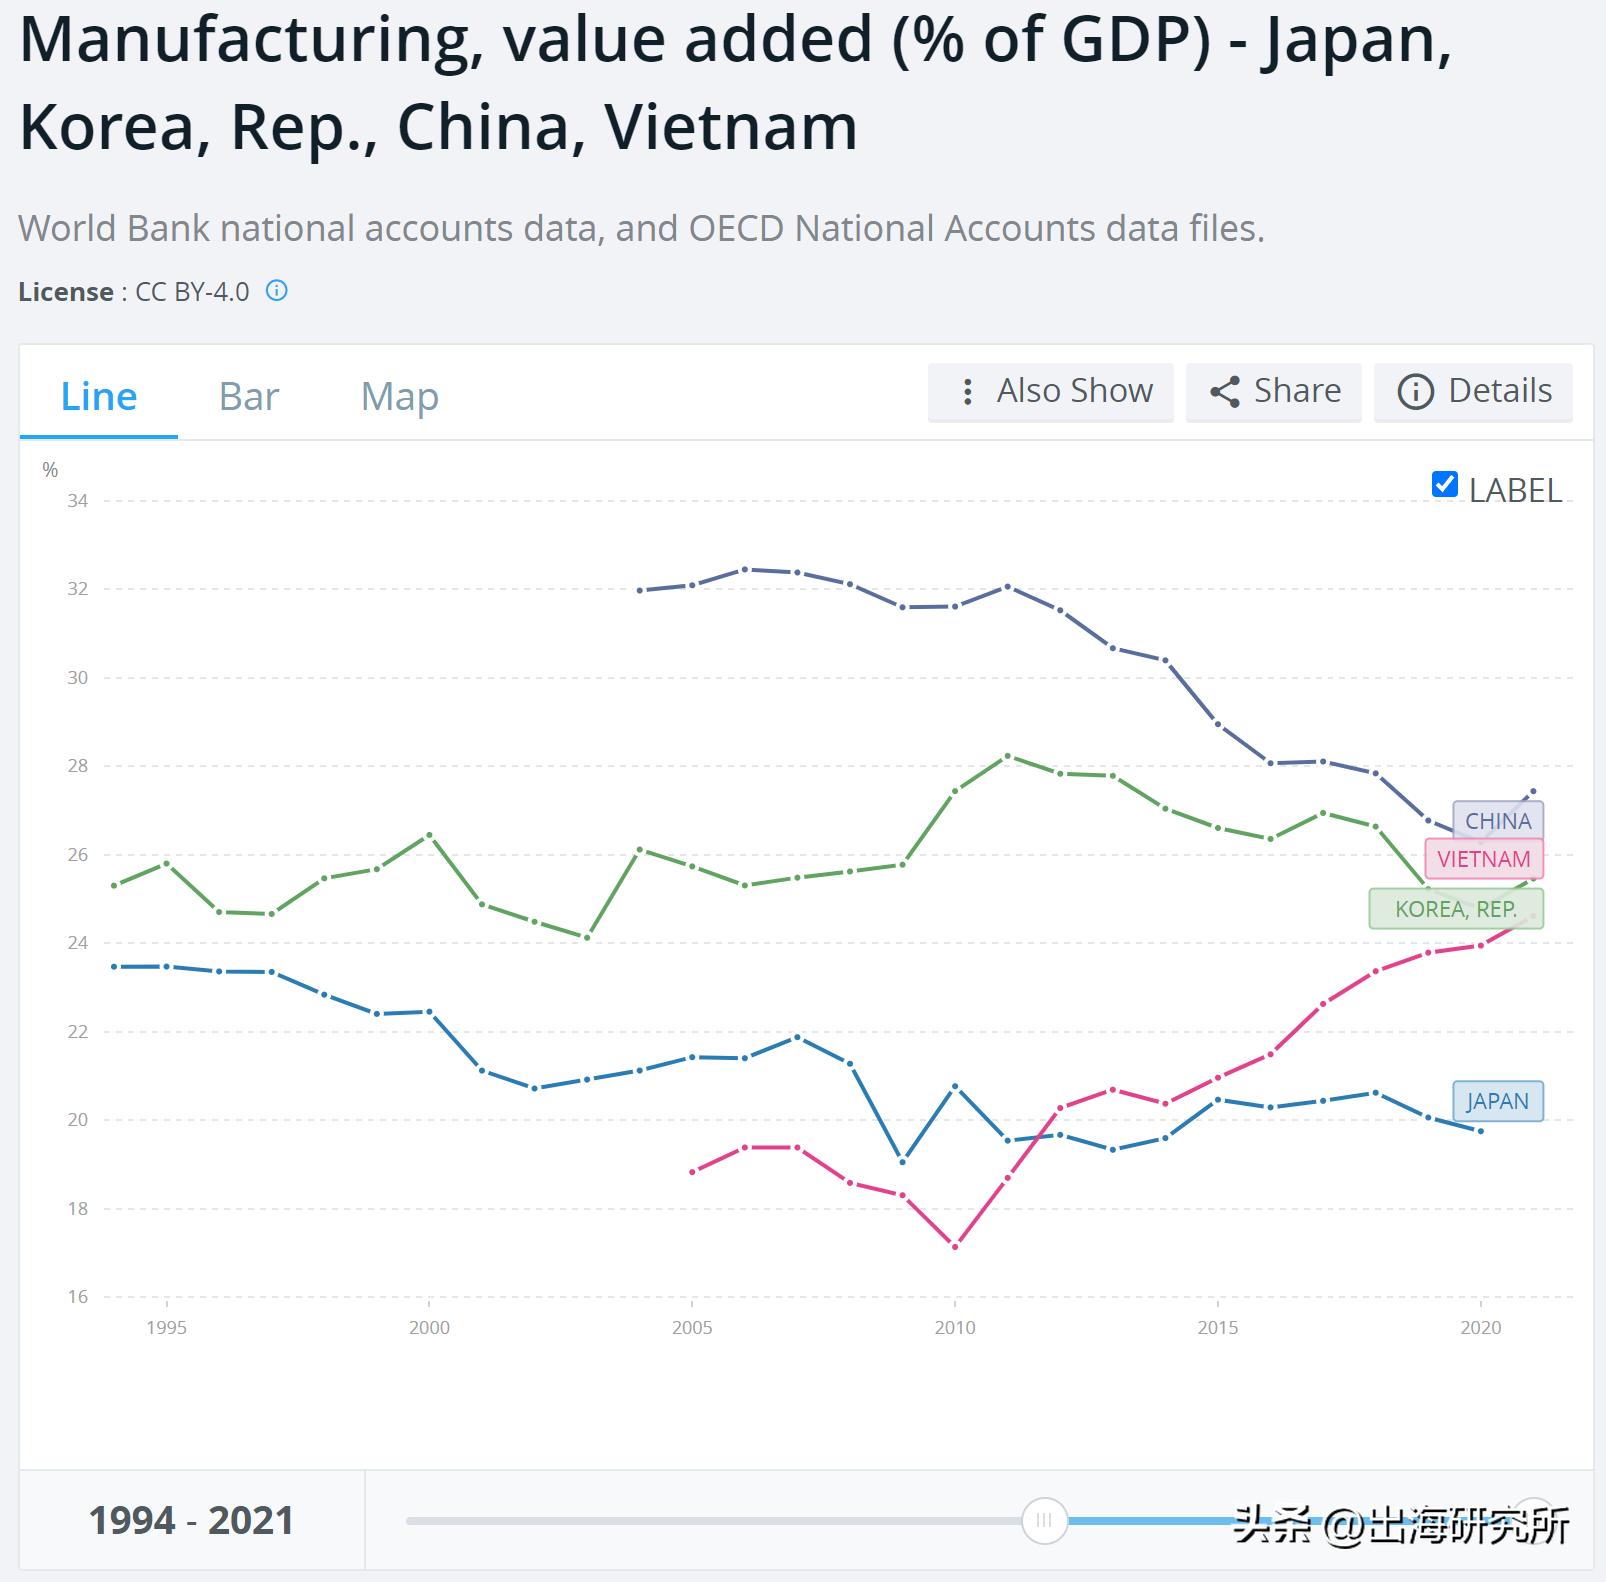The width and height of the screenshot is (1606, 1582).
Task: Click Korea's 2011 peak data point
Action: point(1007,756)
